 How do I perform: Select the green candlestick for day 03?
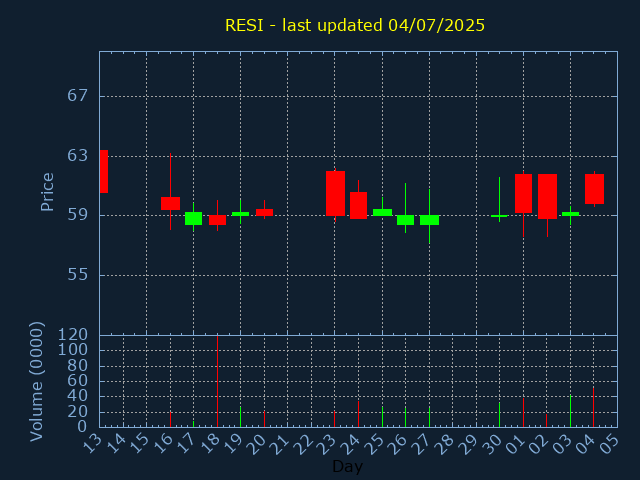click(570, 214)
